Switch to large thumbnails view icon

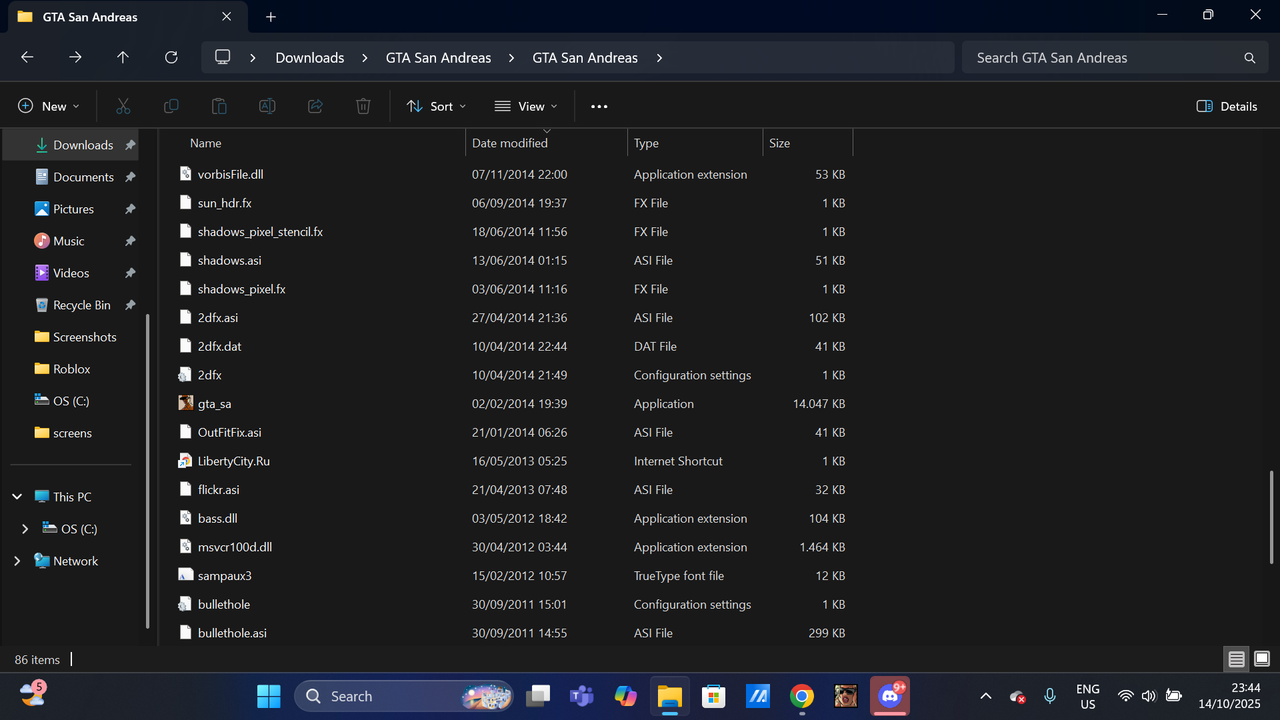(x=1262, y=659)
